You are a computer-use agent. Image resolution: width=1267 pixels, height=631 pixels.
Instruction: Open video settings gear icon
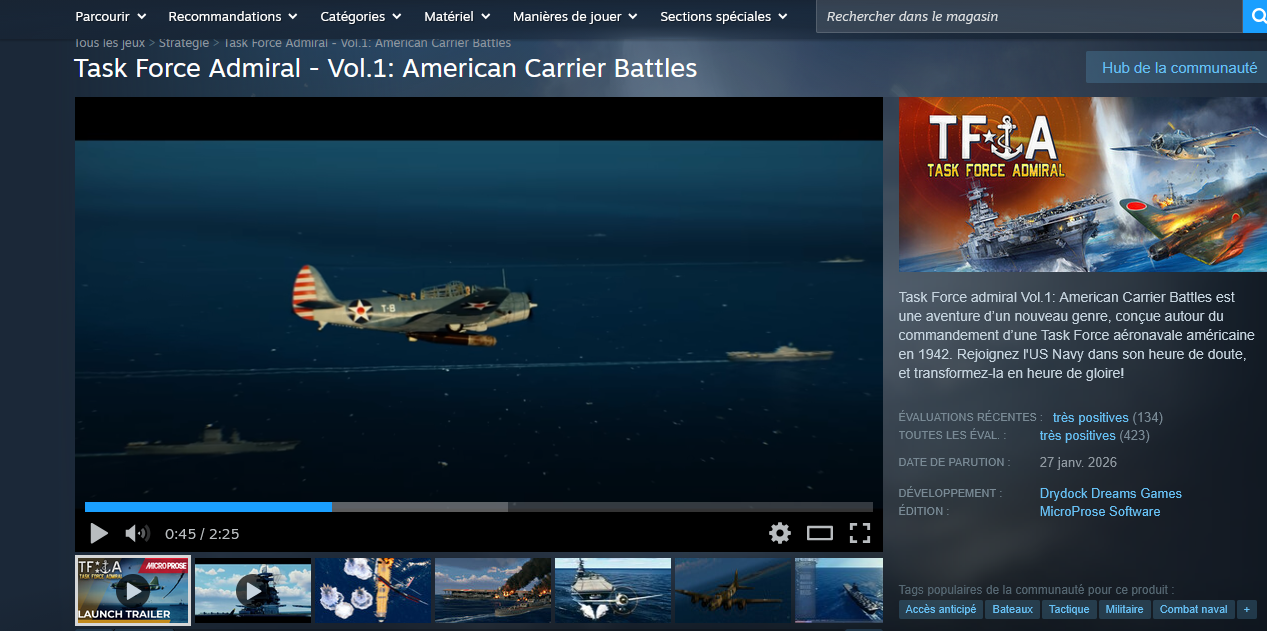point(780,533)
